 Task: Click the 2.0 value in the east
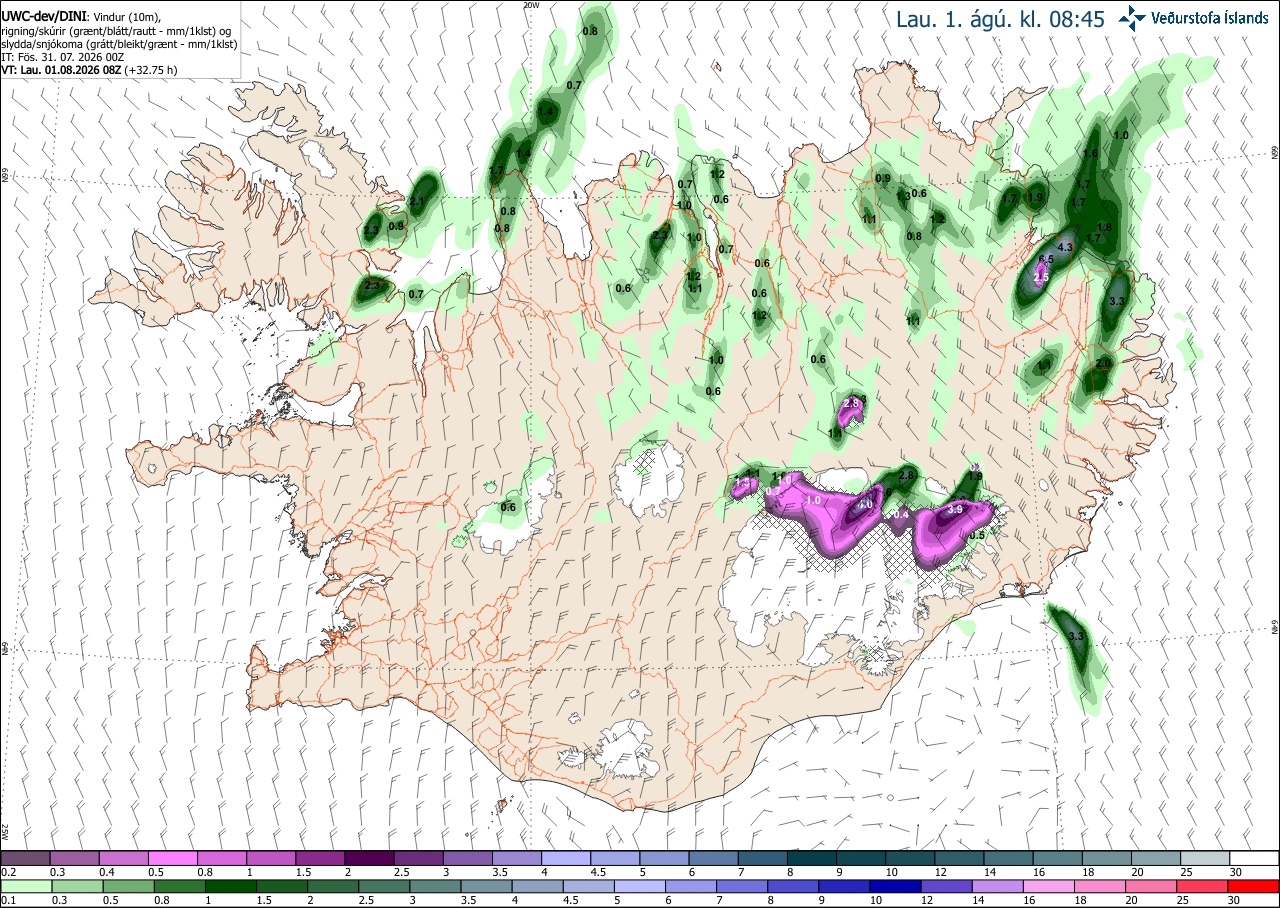(x=1103, y=363)
